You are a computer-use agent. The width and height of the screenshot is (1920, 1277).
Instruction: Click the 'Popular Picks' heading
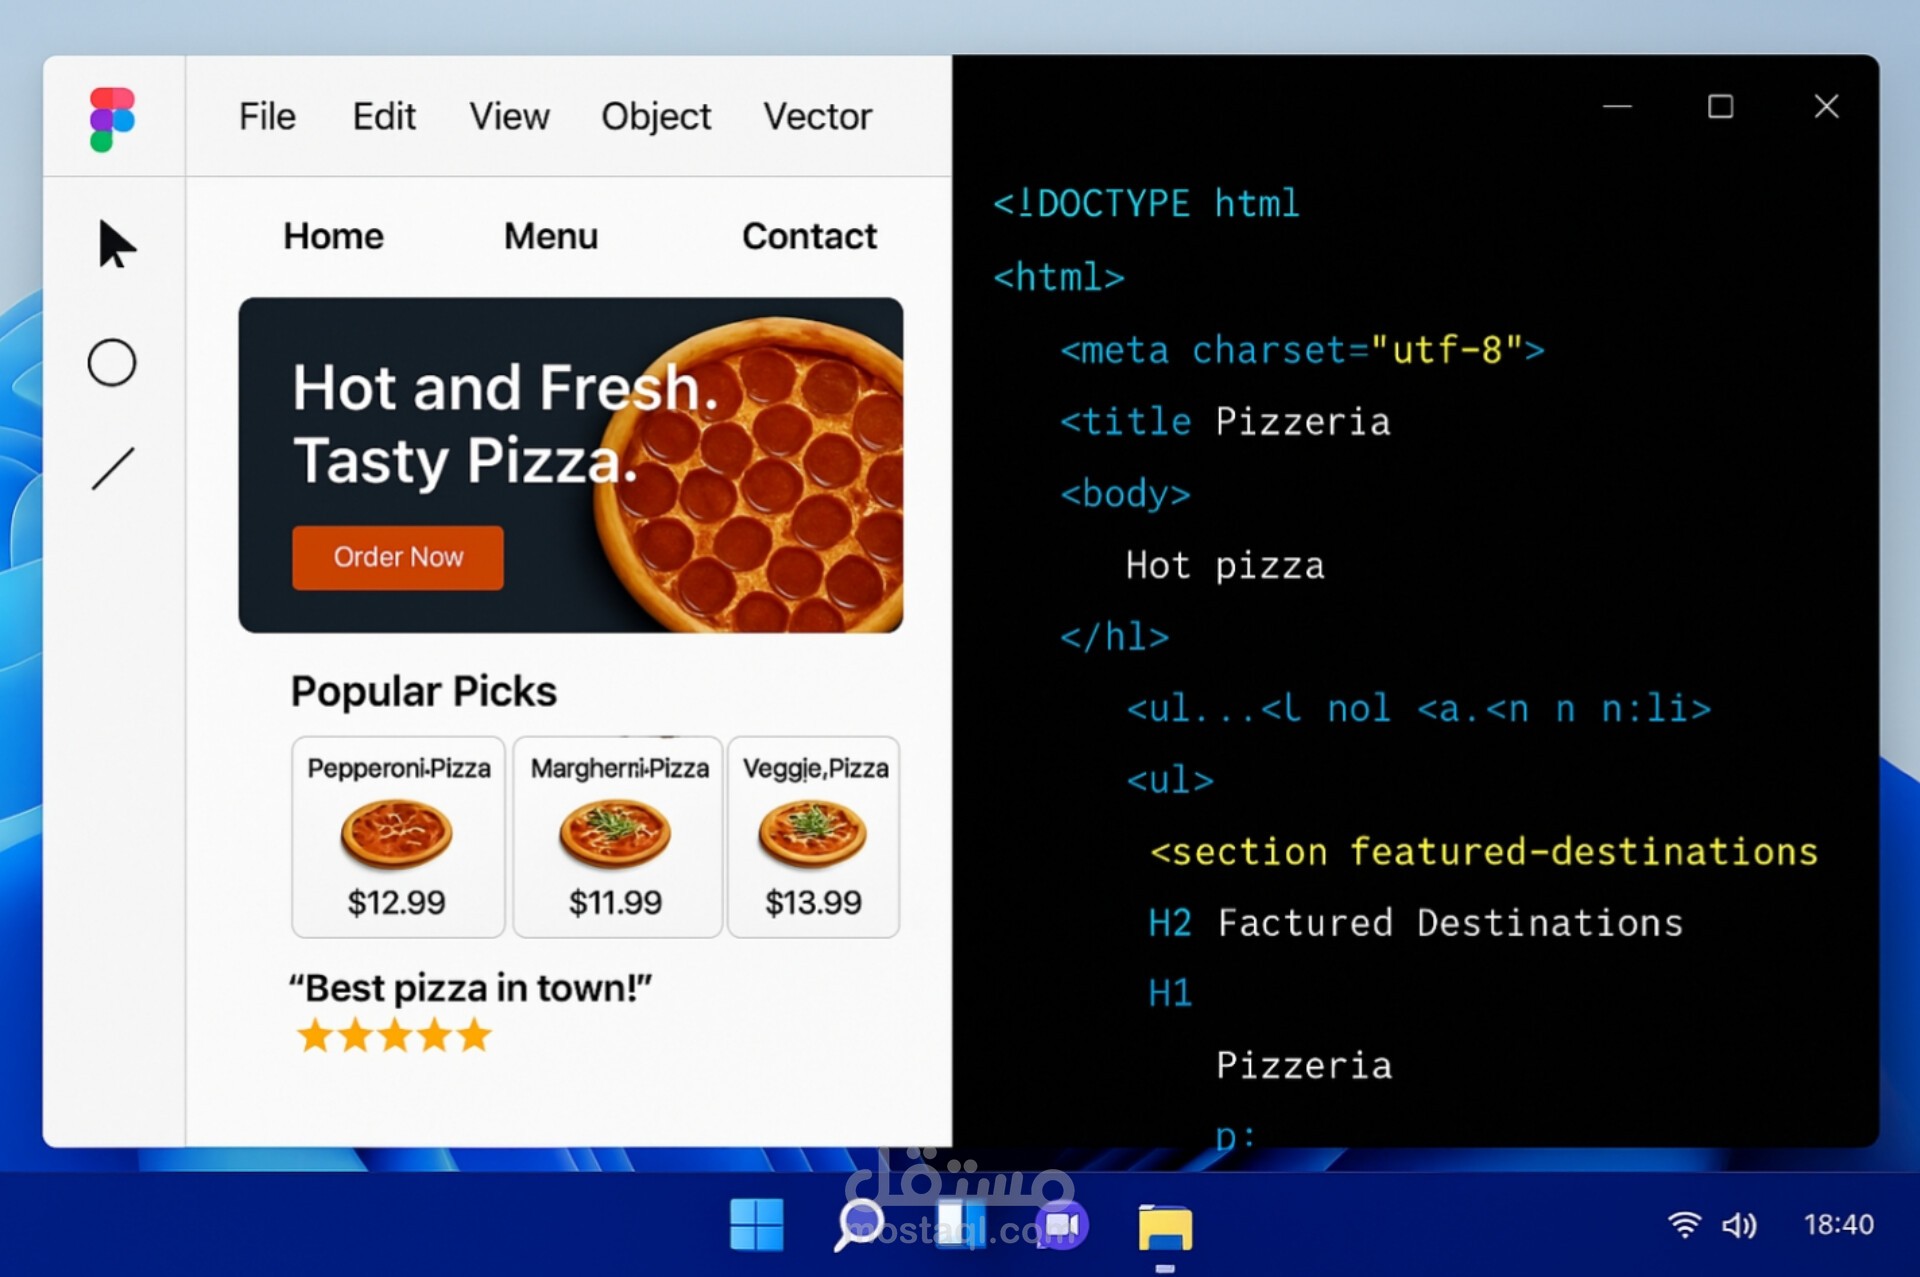[424, 691]
